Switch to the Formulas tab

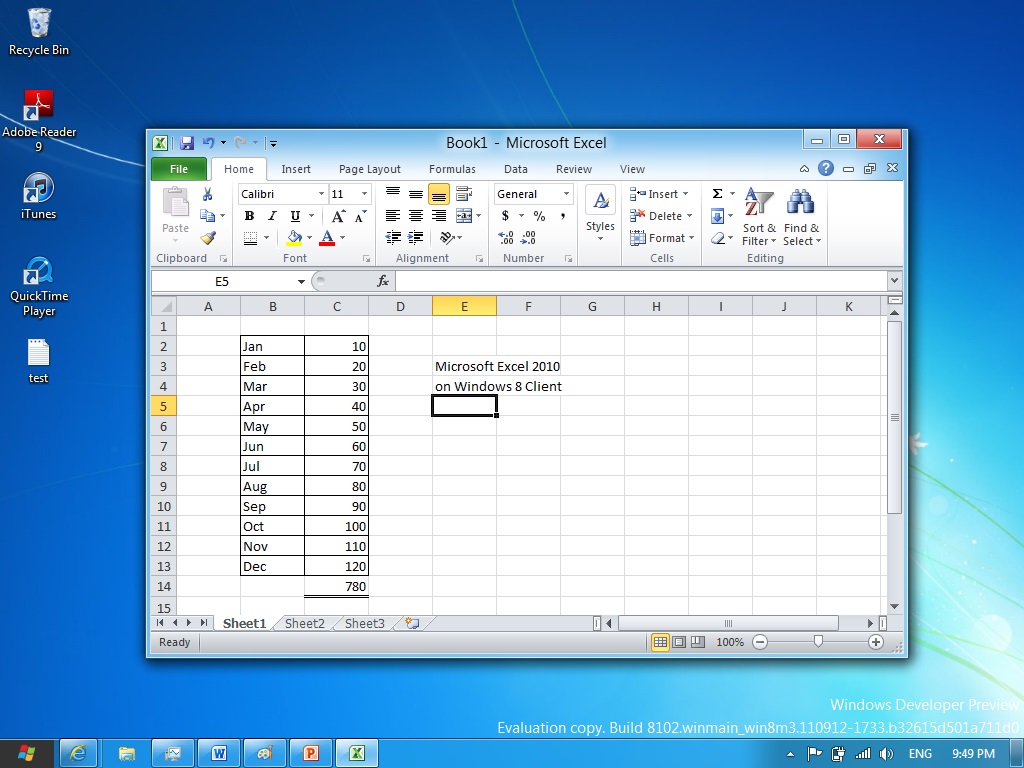[x=452, y=169]
